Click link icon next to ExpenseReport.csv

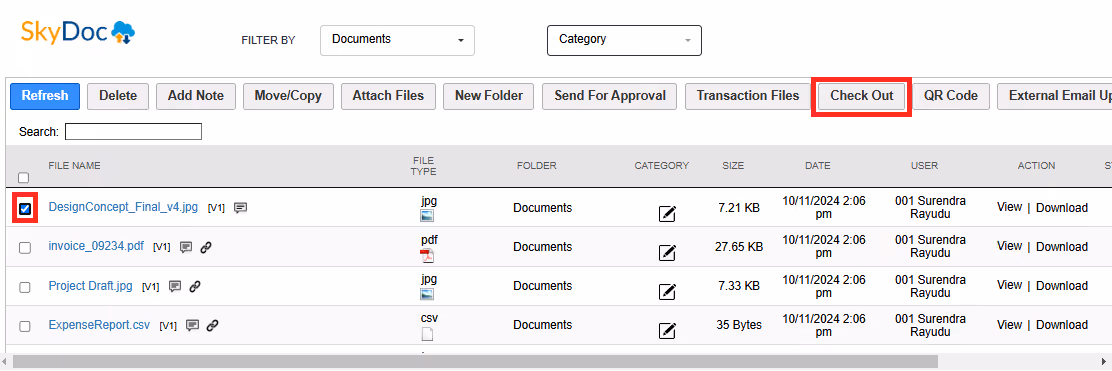[x=212, y=326]
